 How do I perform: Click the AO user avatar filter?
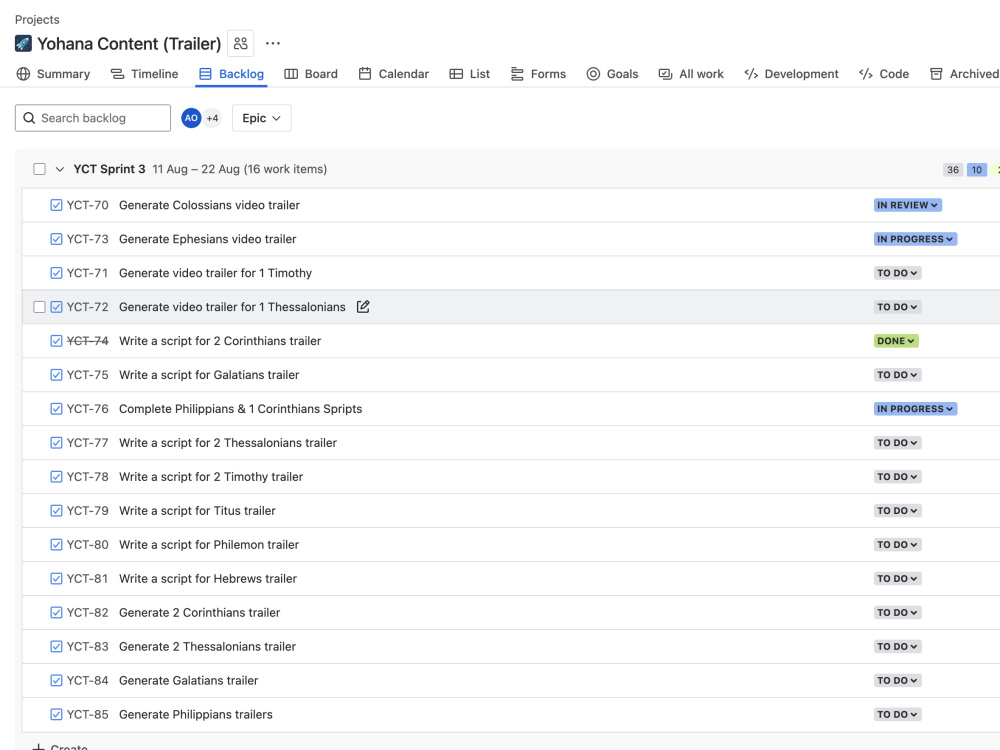coord(191,118)
